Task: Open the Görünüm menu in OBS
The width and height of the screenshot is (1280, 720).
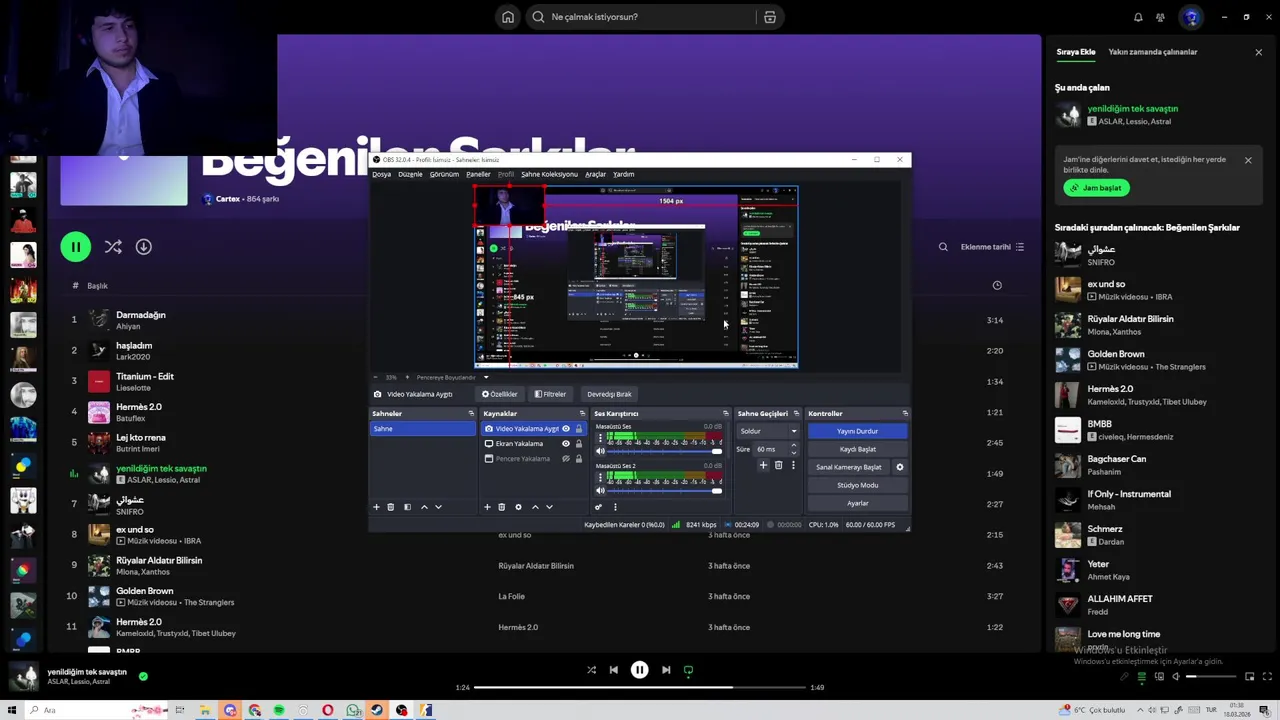Action: pos(444,174)
